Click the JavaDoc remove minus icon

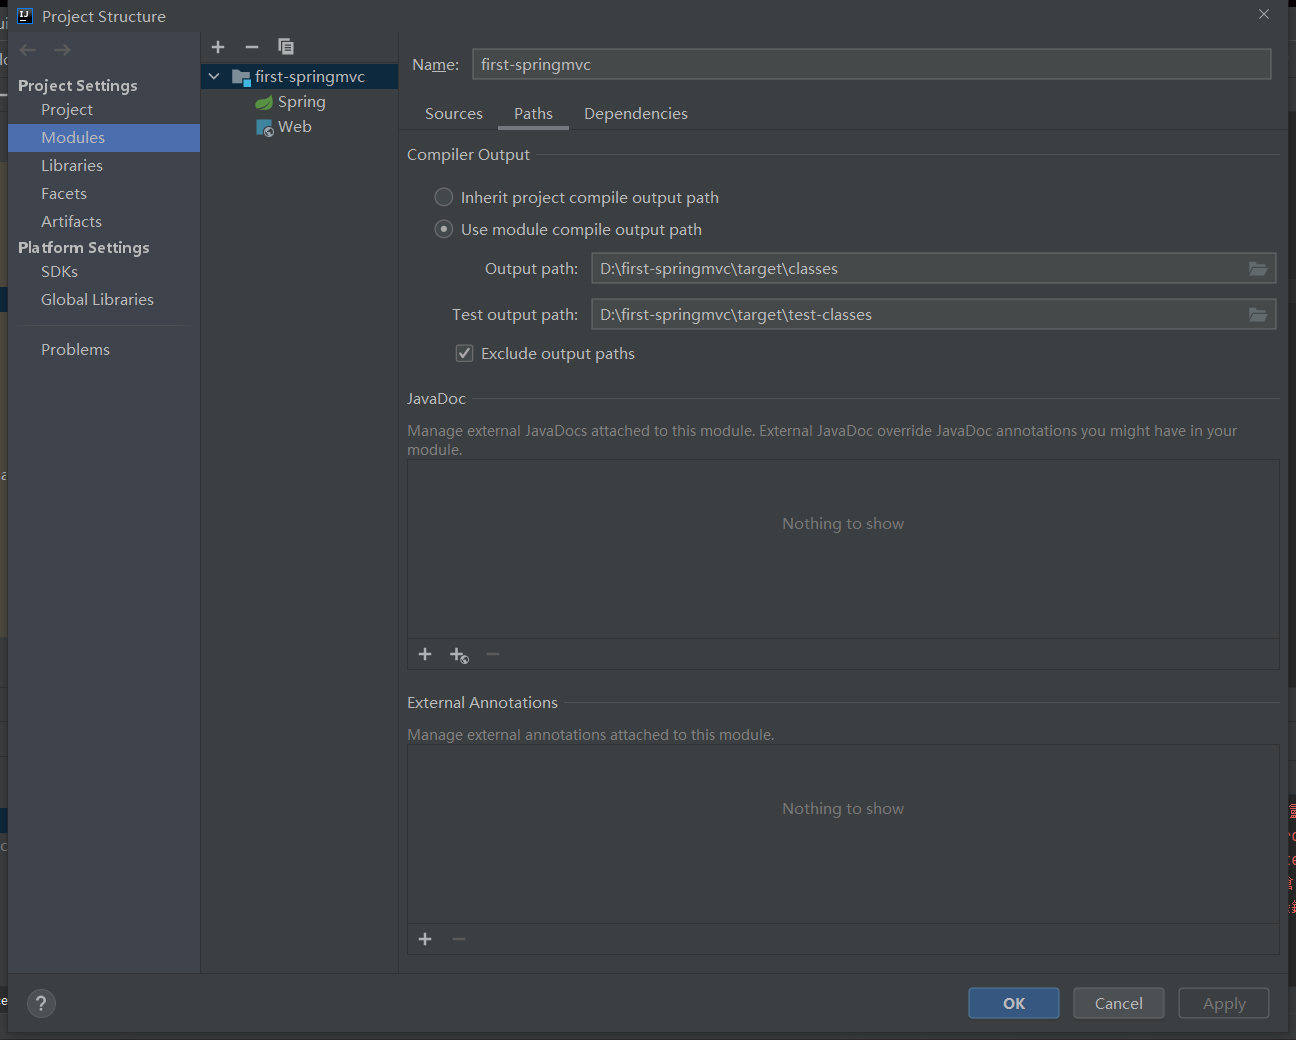493,654
